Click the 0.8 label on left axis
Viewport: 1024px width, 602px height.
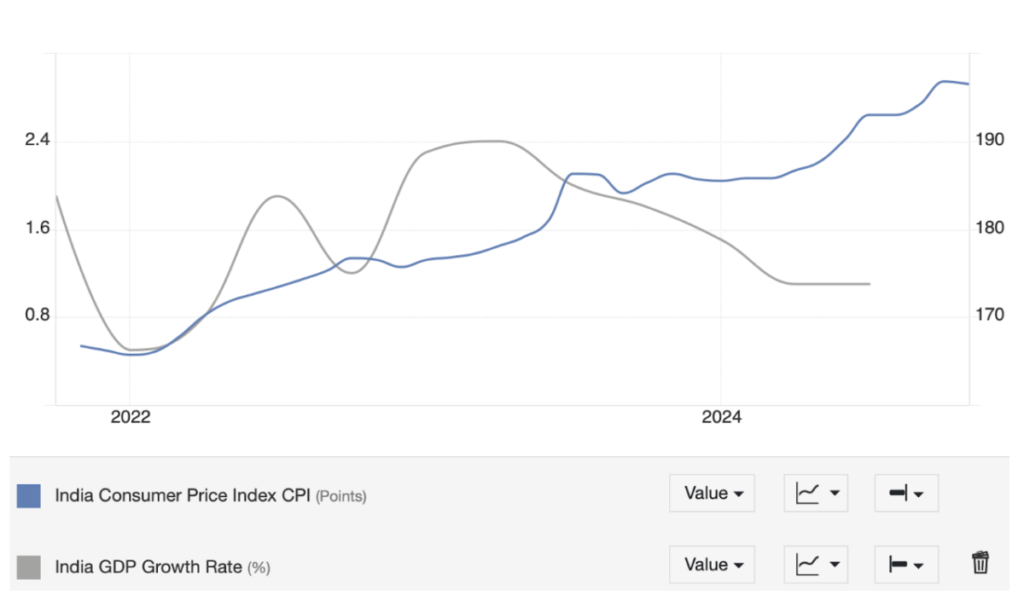[x=37, y=316]
